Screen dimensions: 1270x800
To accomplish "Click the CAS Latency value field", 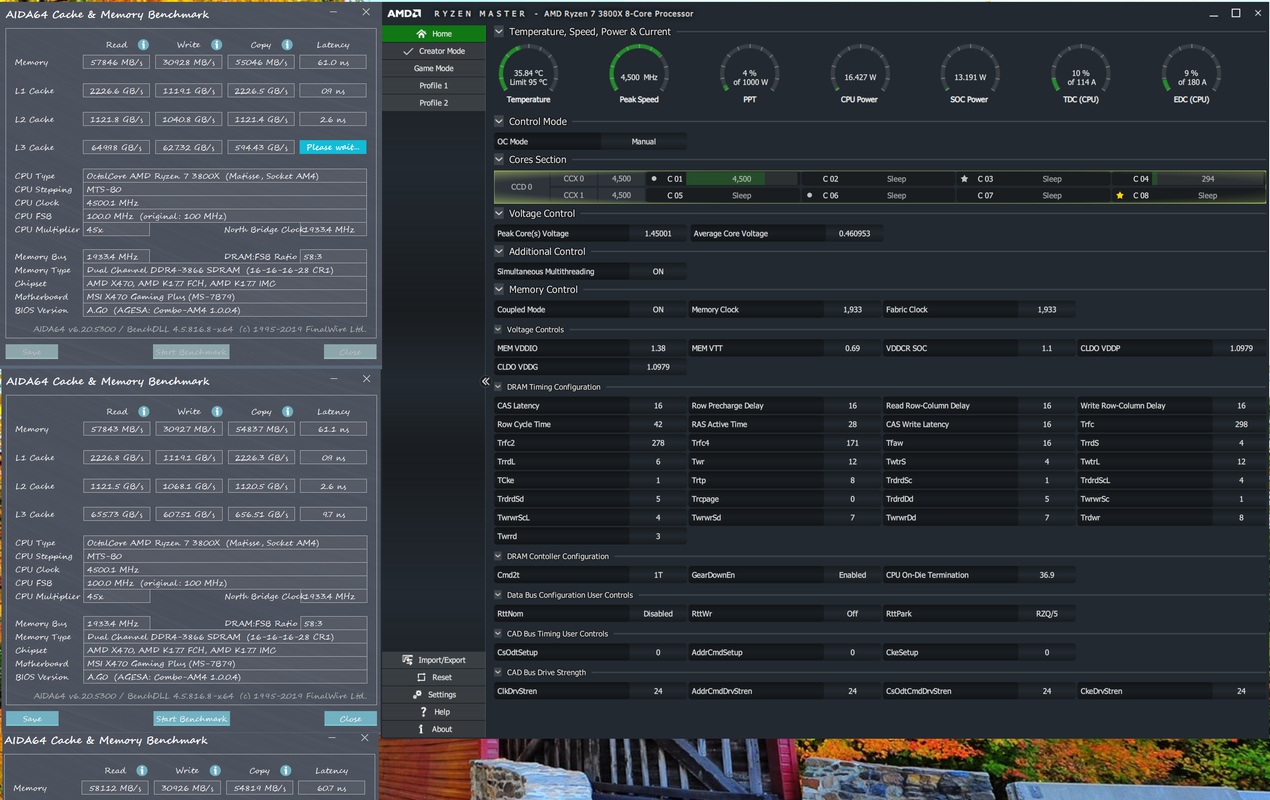I will click(x=658, y=406).
